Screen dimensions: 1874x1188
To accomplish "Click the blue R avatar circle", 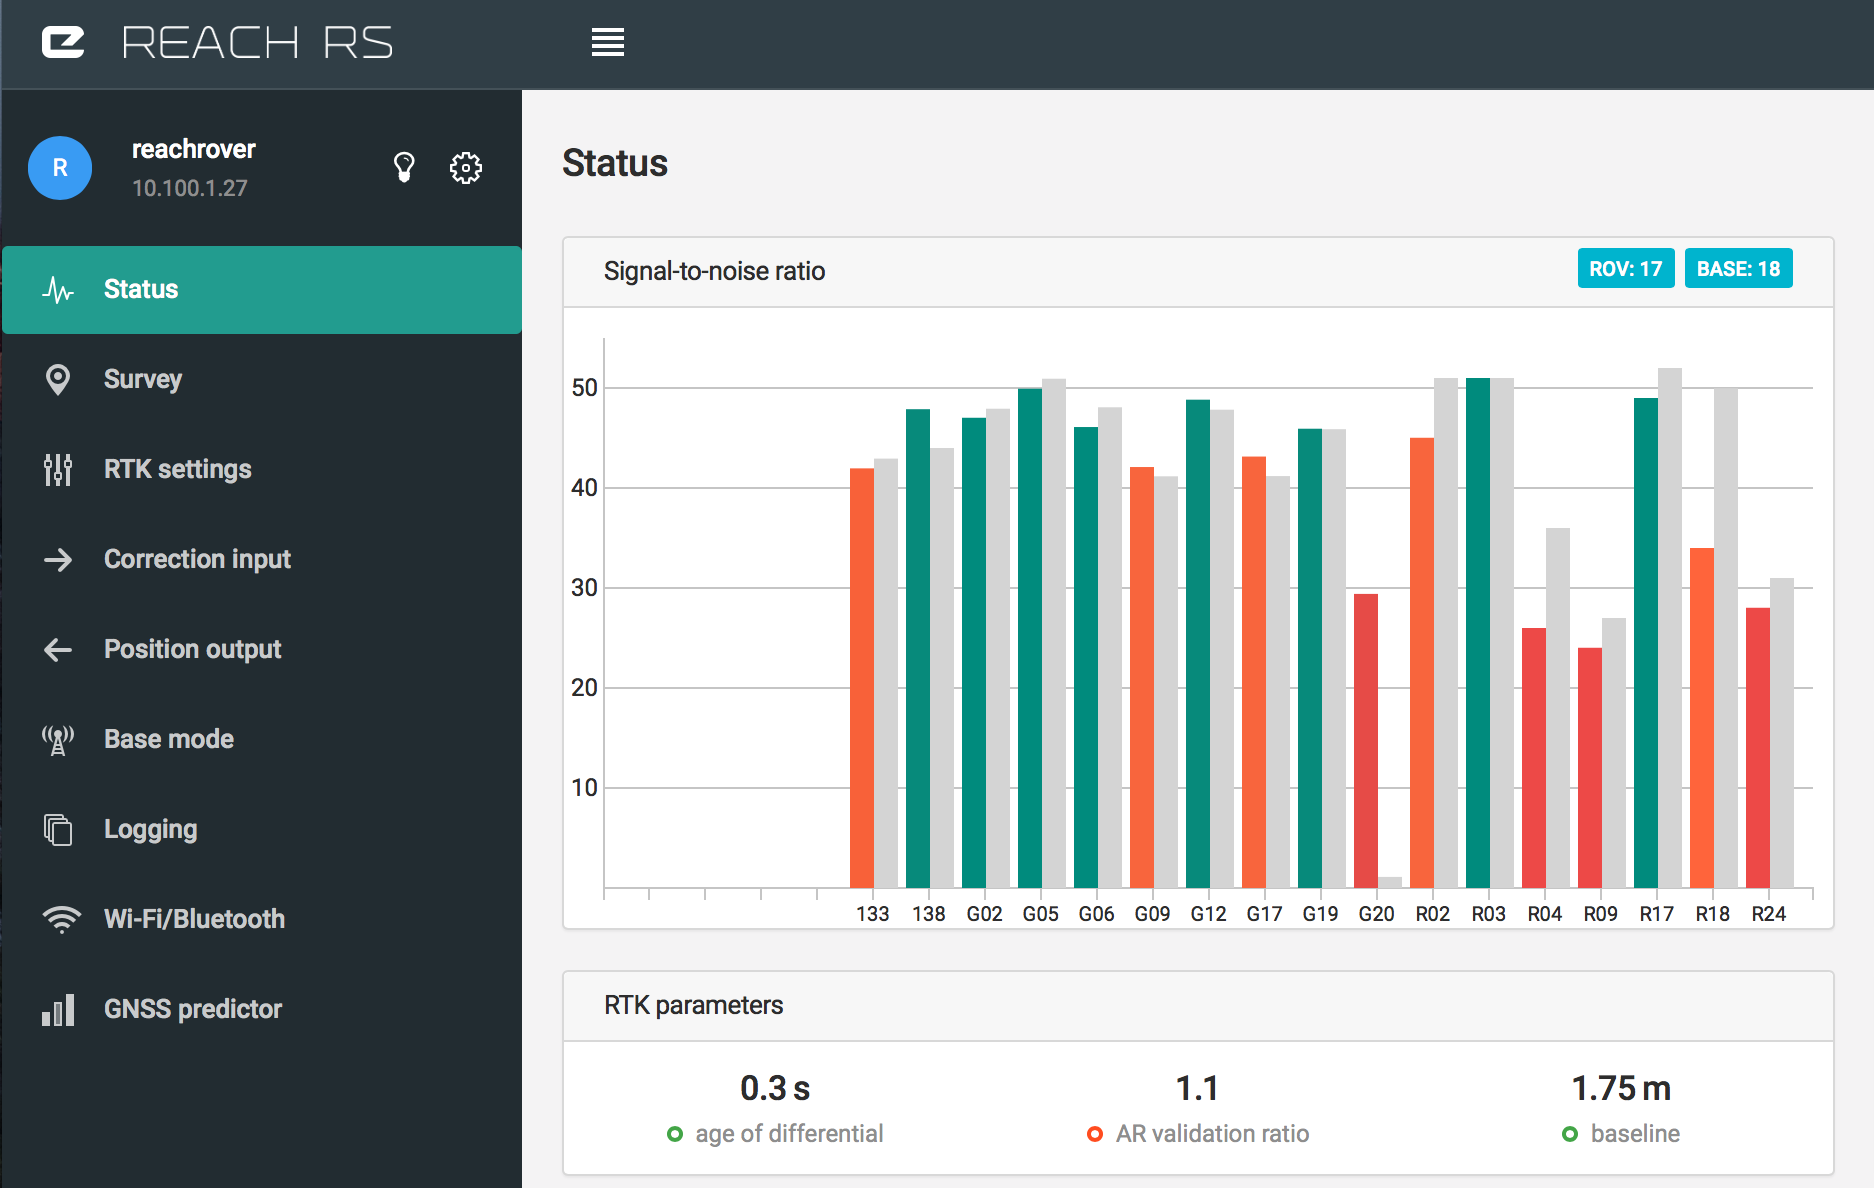I will (x=60, y=168).
